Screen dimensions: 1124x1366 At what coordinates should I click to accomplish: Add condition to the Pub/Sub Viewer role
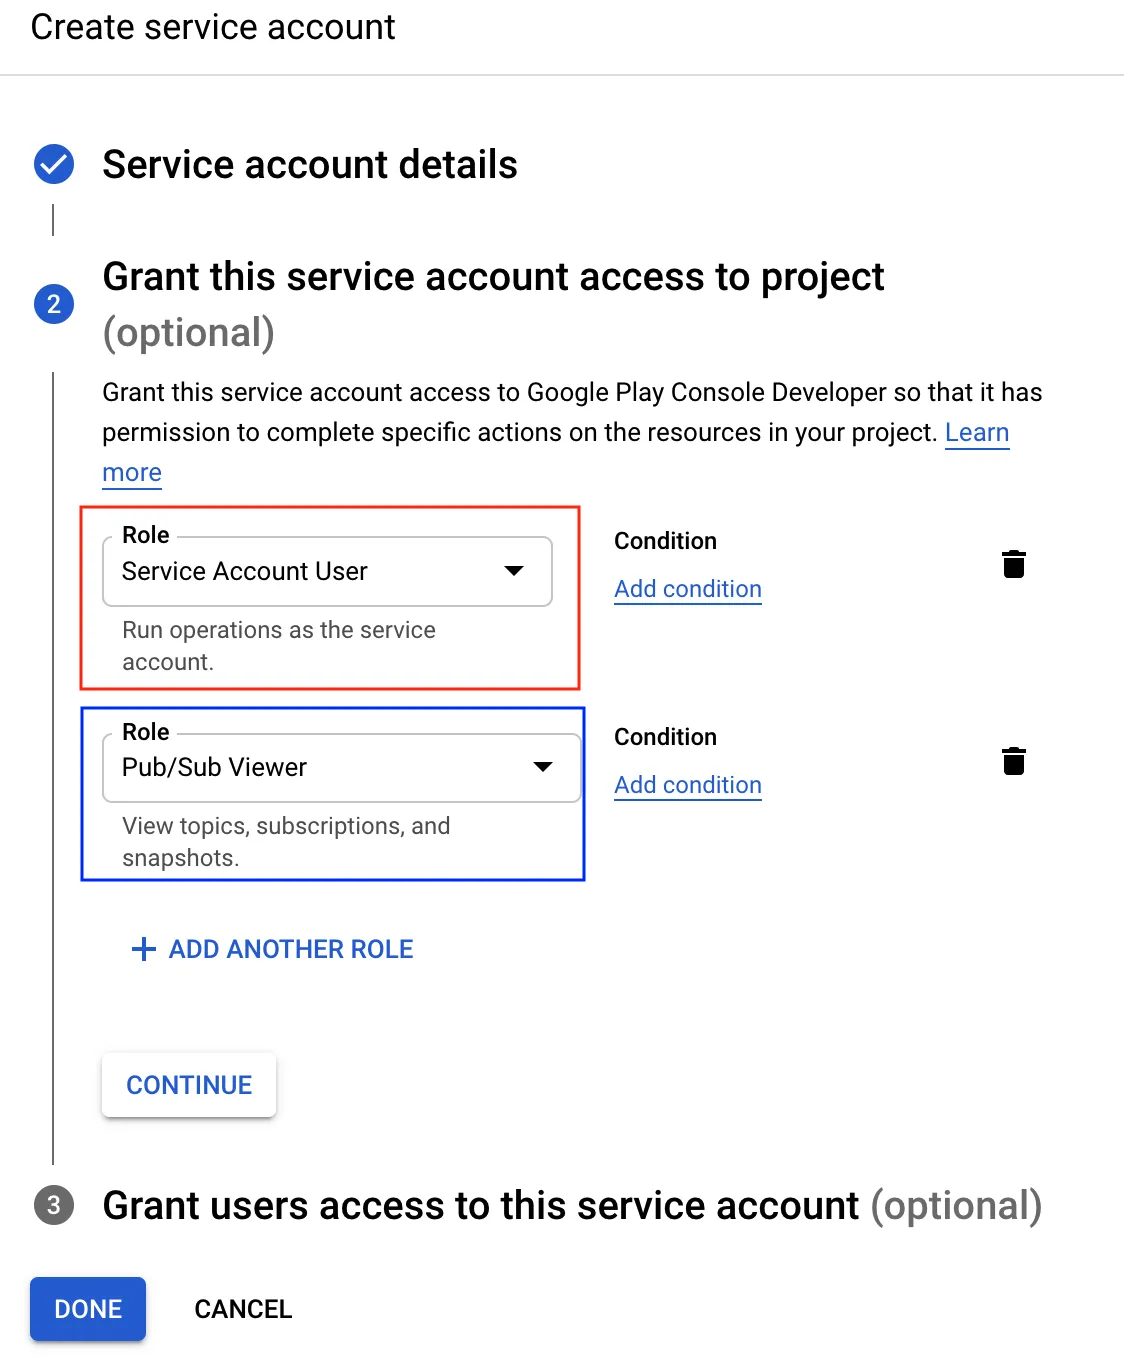pyautogui.click(x=687, y=785)
